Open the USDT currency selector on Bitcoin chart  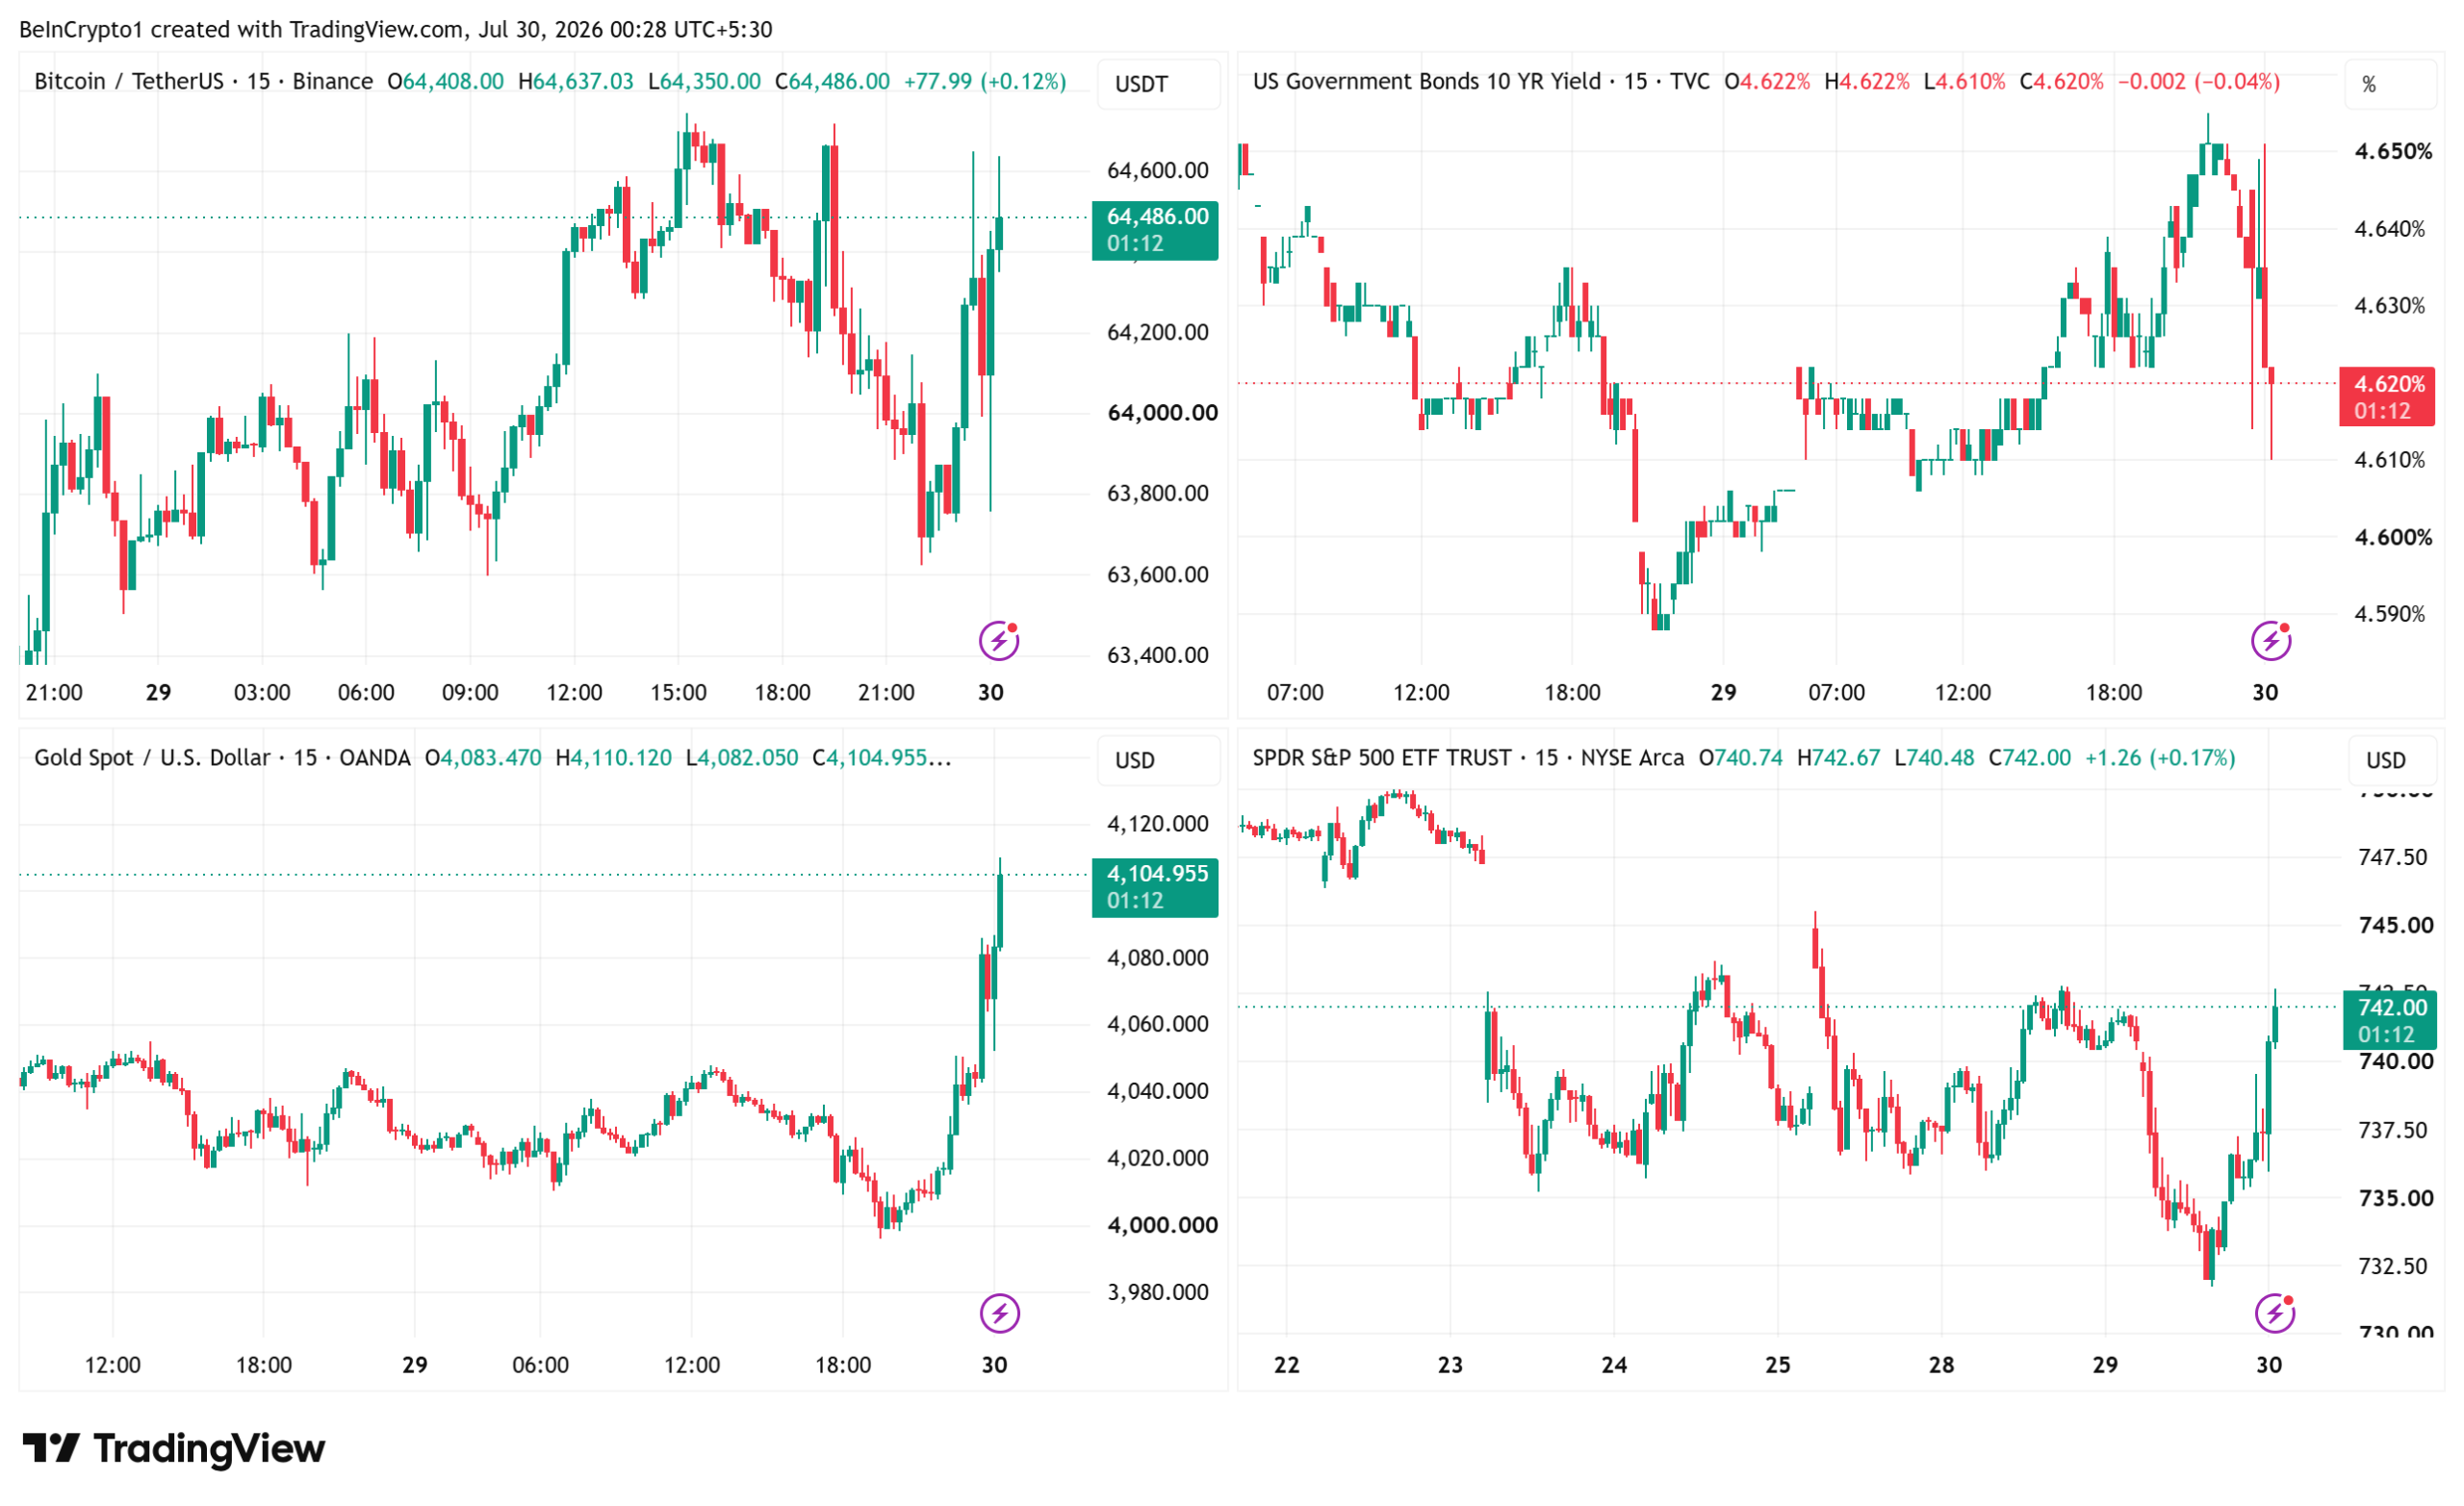point(1158,84)
